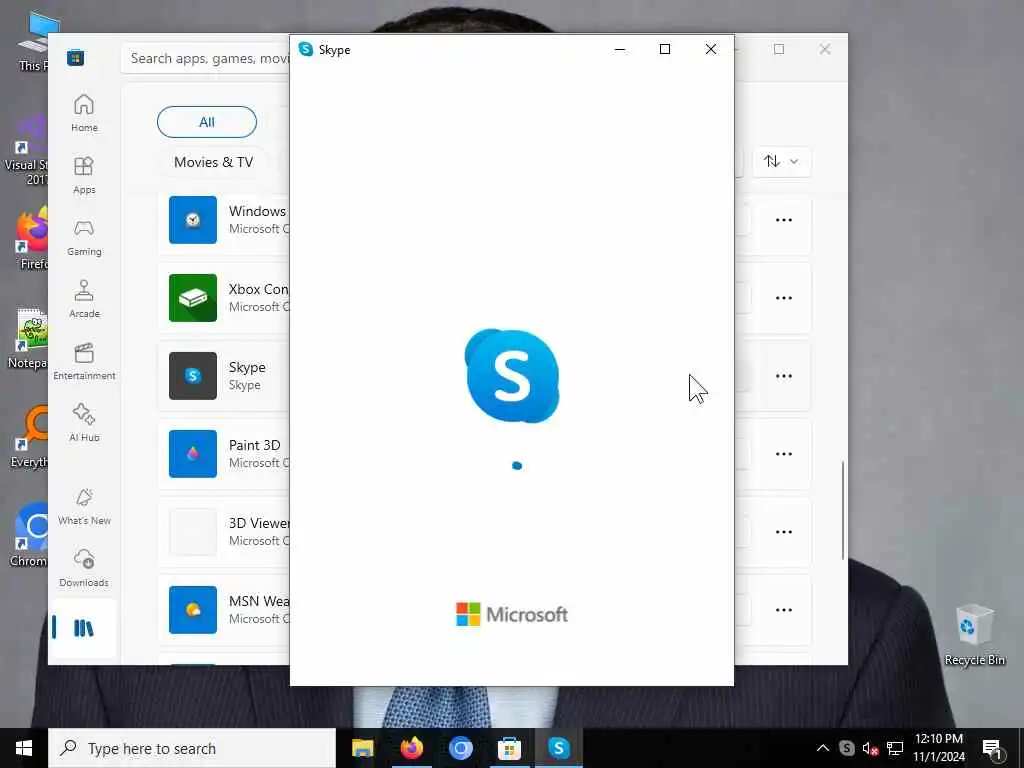Screen dimensions: 1024x768
Task: Click the Skype logo in splash window
Action: coord(512,376)
